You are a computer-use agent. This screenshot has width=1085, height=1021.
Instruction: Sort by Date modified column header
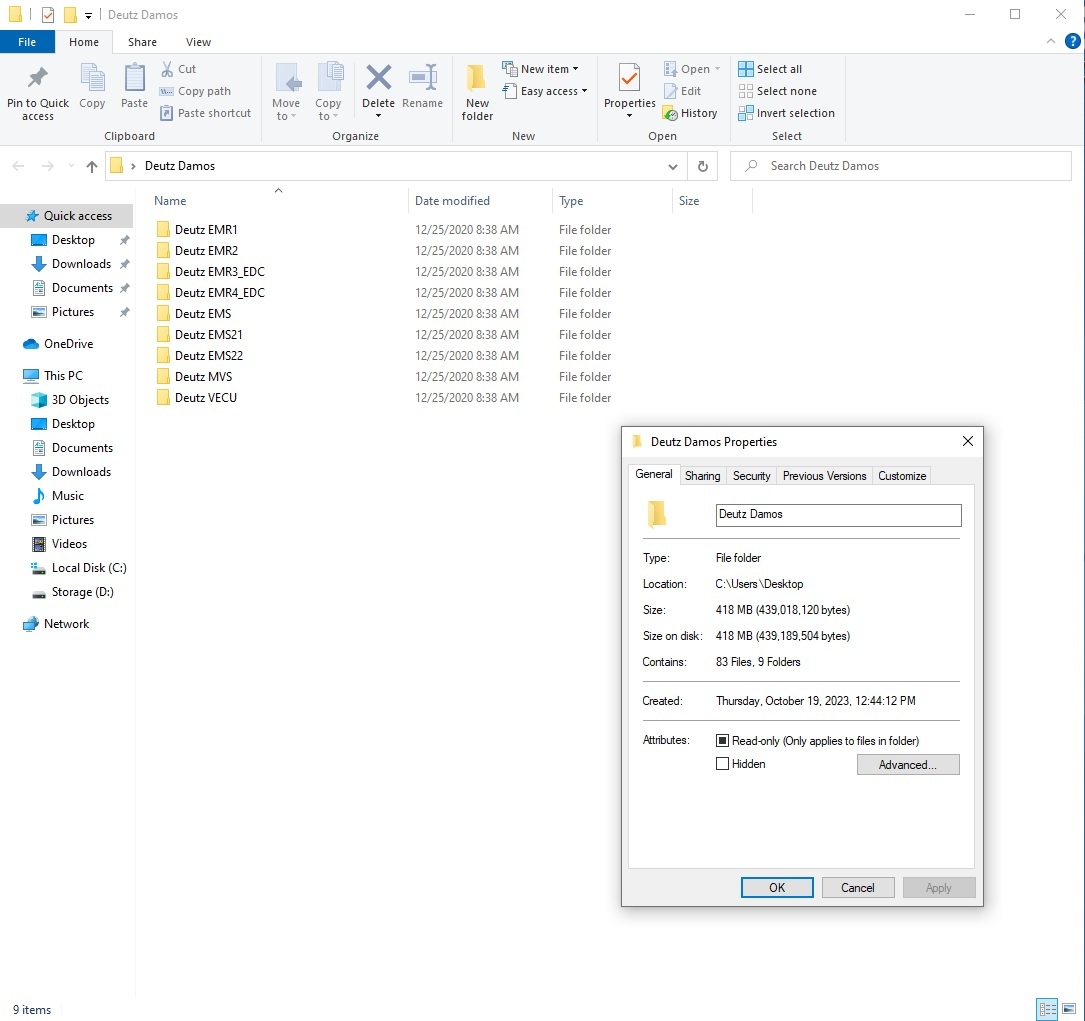pos(452,201)
